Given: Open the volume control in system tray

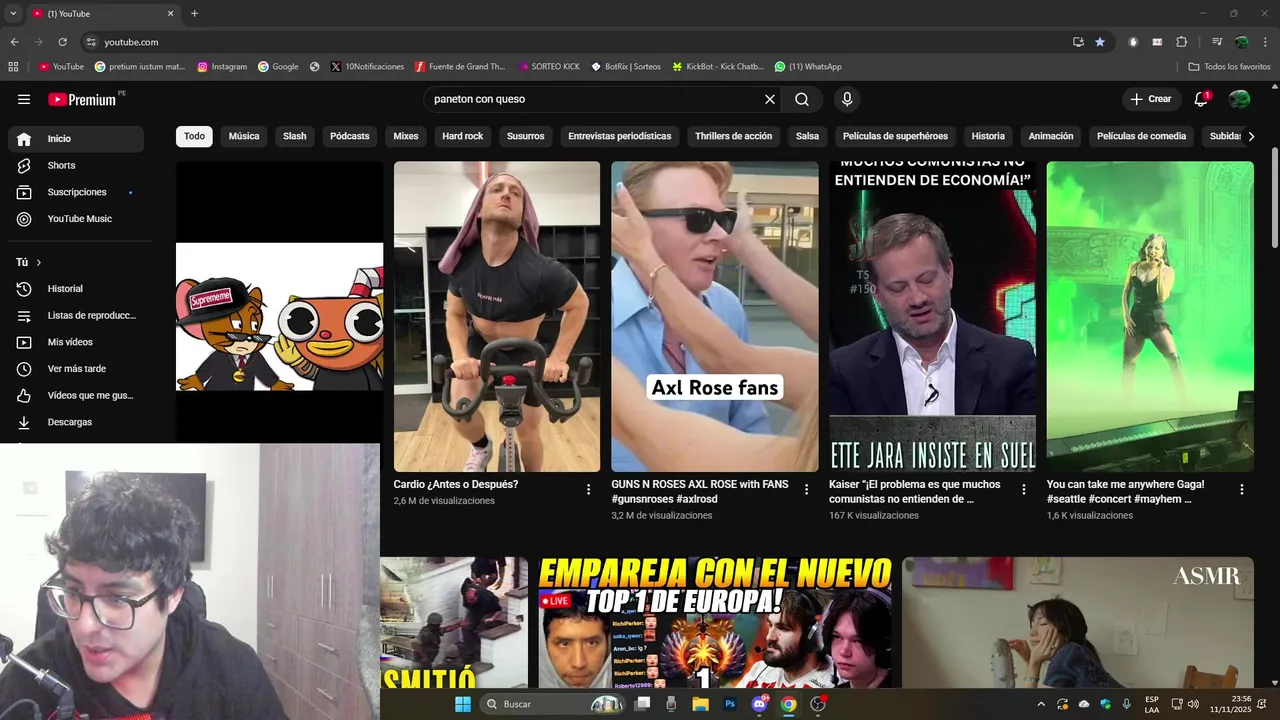Looking at the screenshot, I should point(1193,704).
